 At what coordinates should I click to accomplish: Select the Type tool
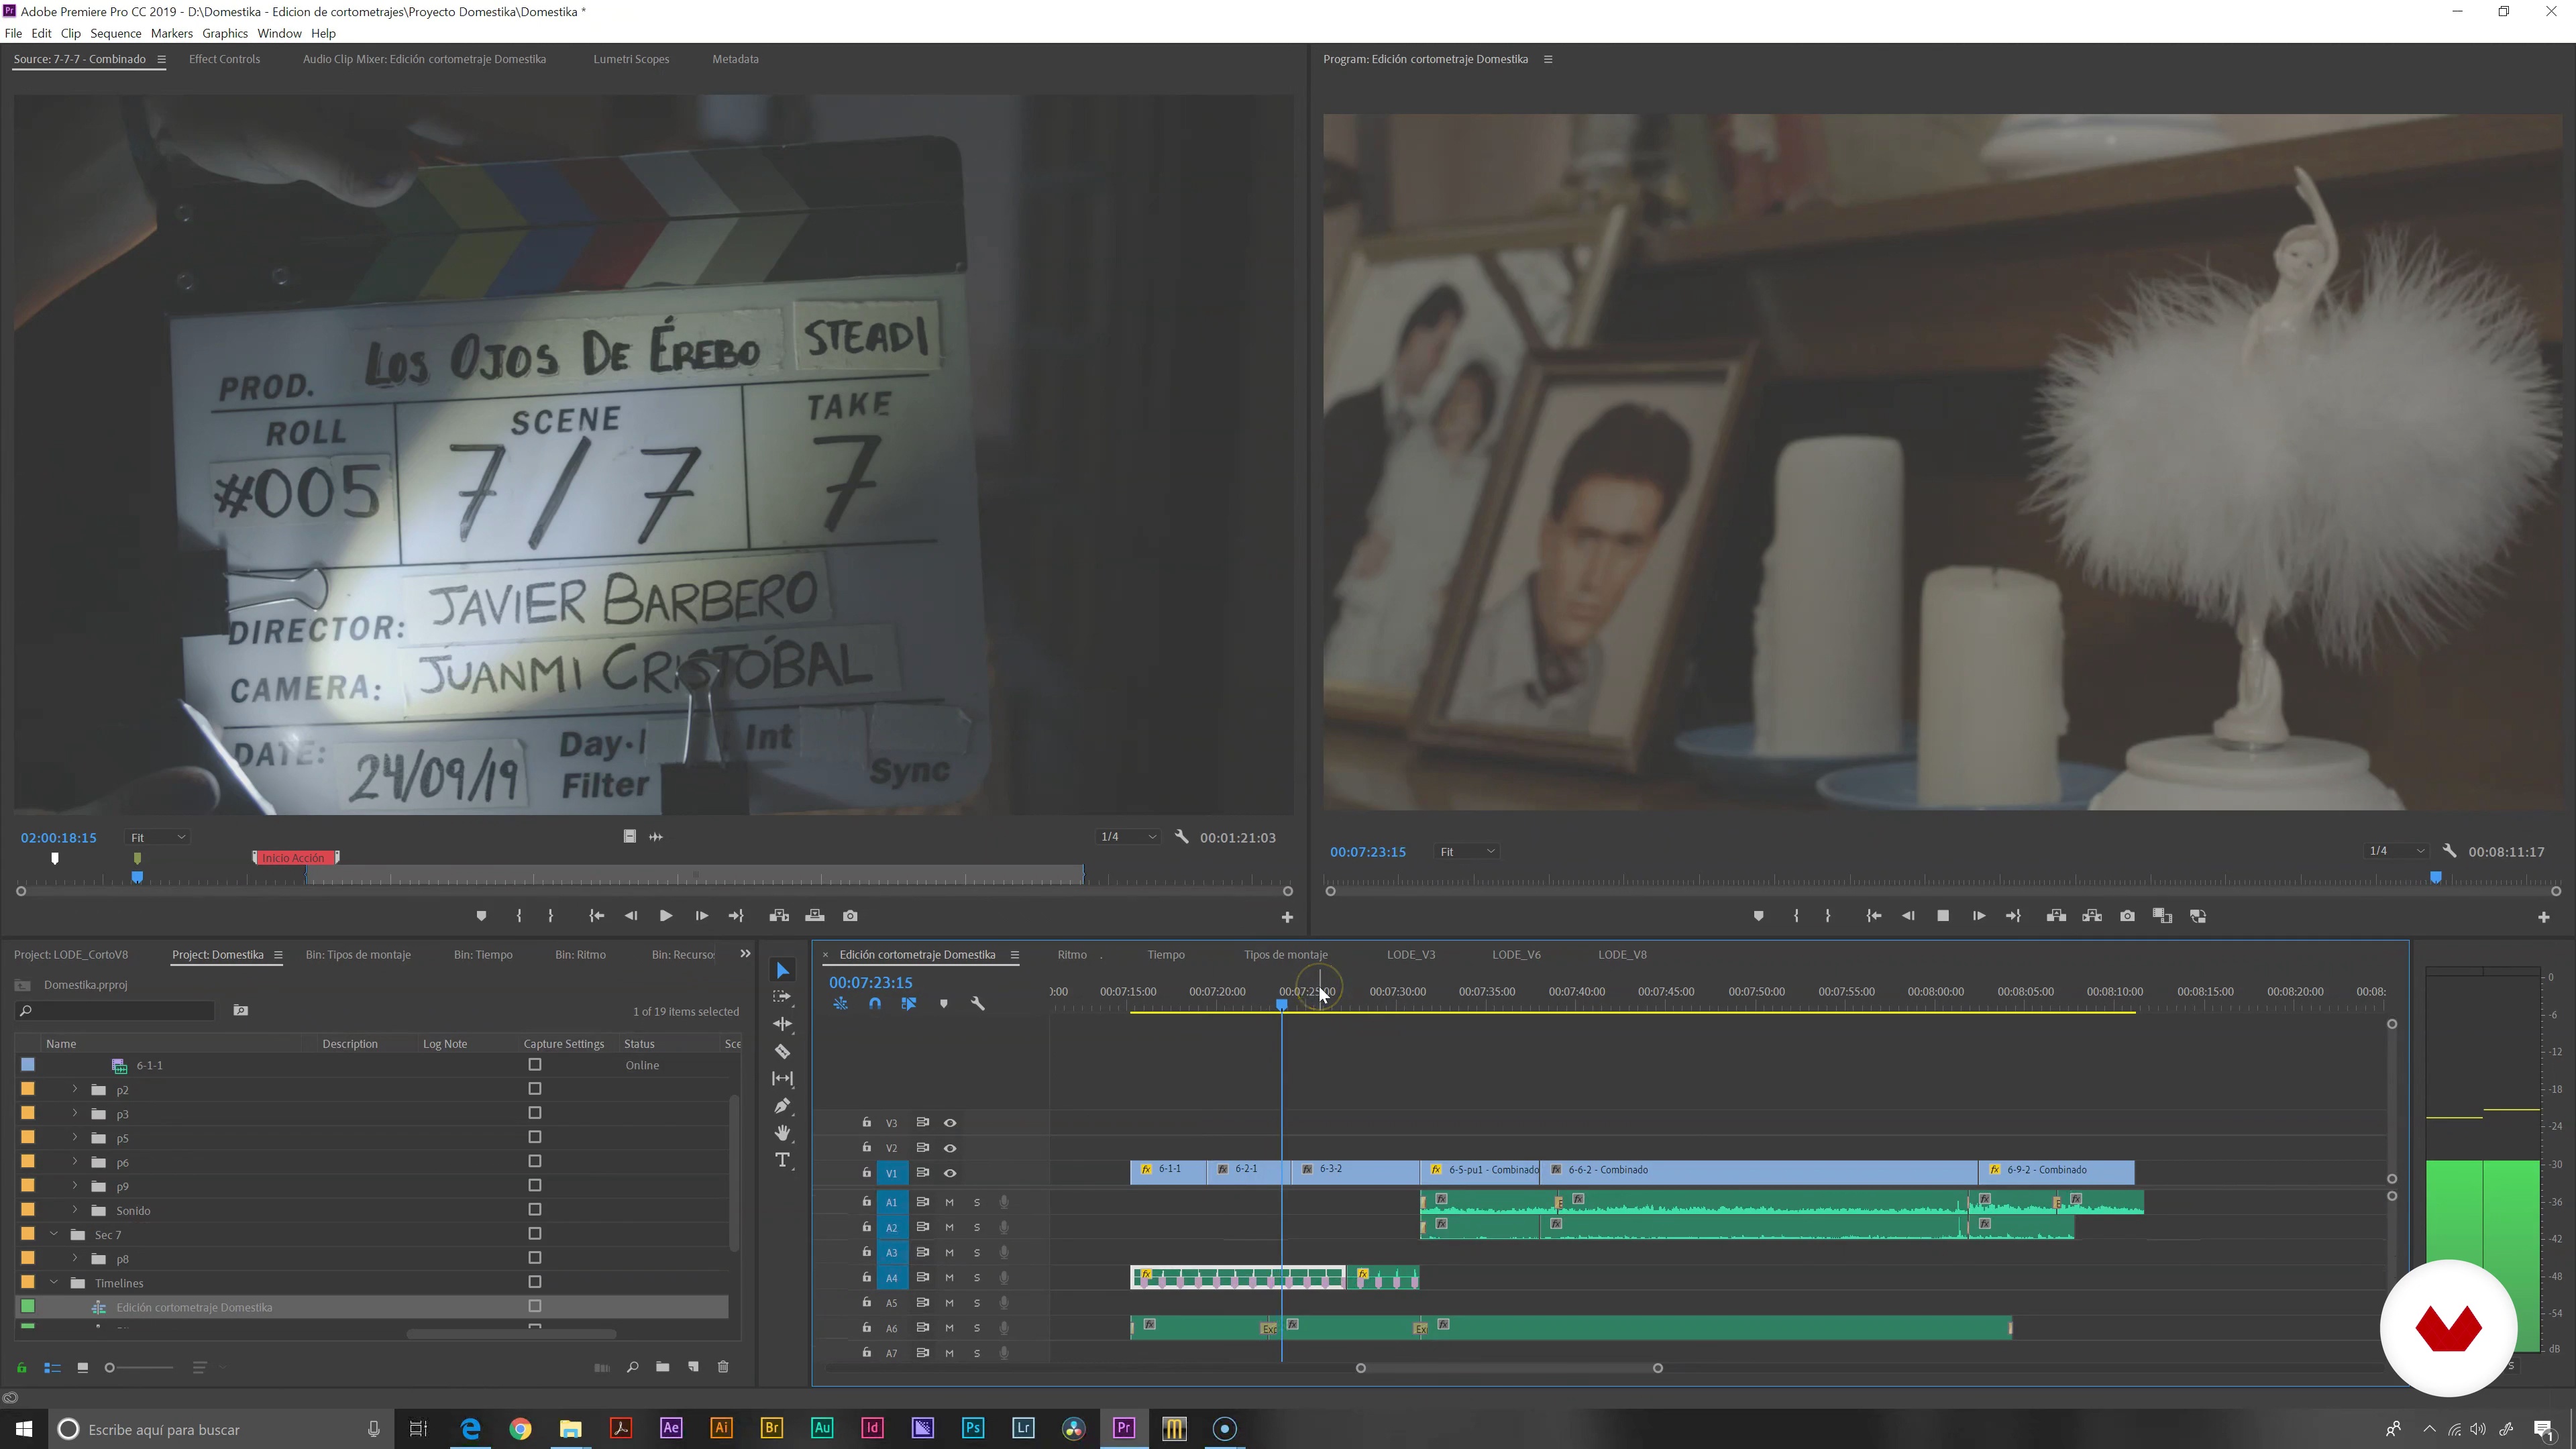tap(783, 1160)
